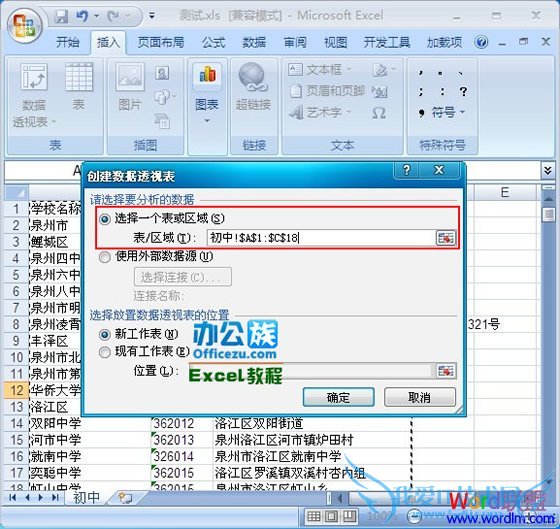This screenshot has height=529, width=560.
Task: Select the 开发工具 ribbon tab
Action: (x=387, y=43)
